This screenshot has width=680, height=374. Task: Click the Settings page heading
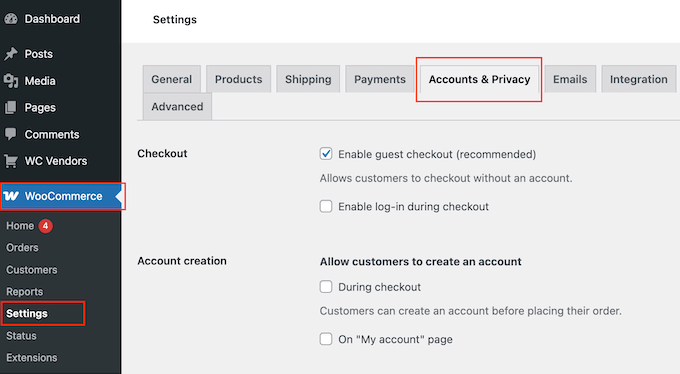click(175, 20)
